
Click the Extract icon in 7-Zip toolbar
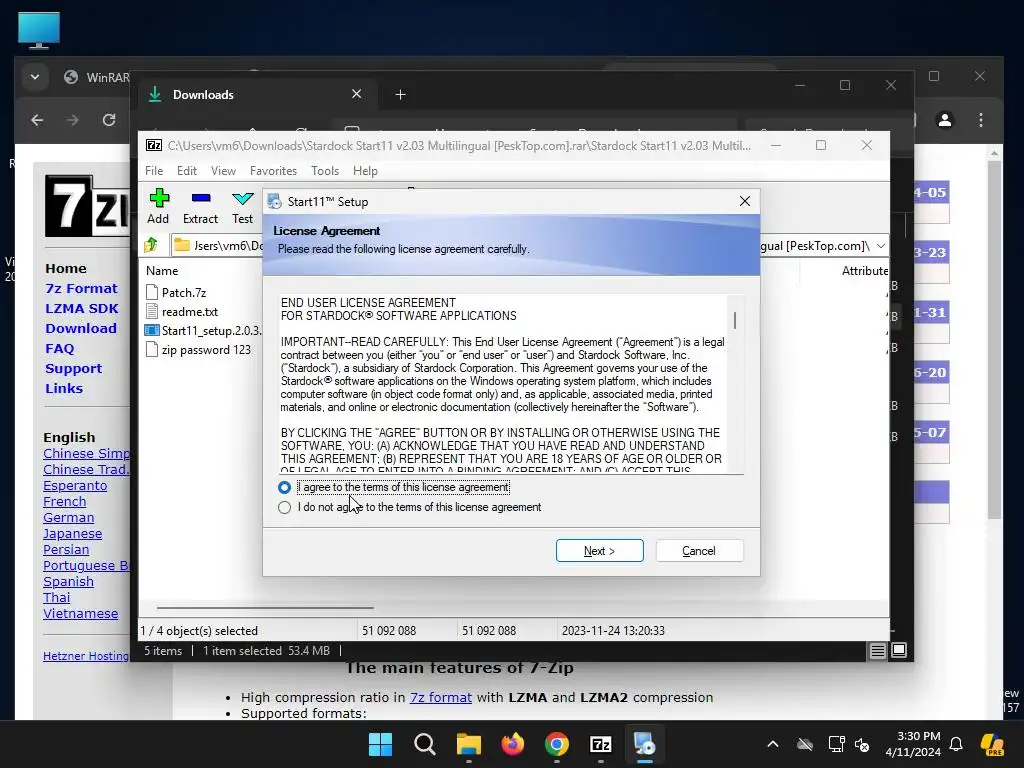[200, 206]
